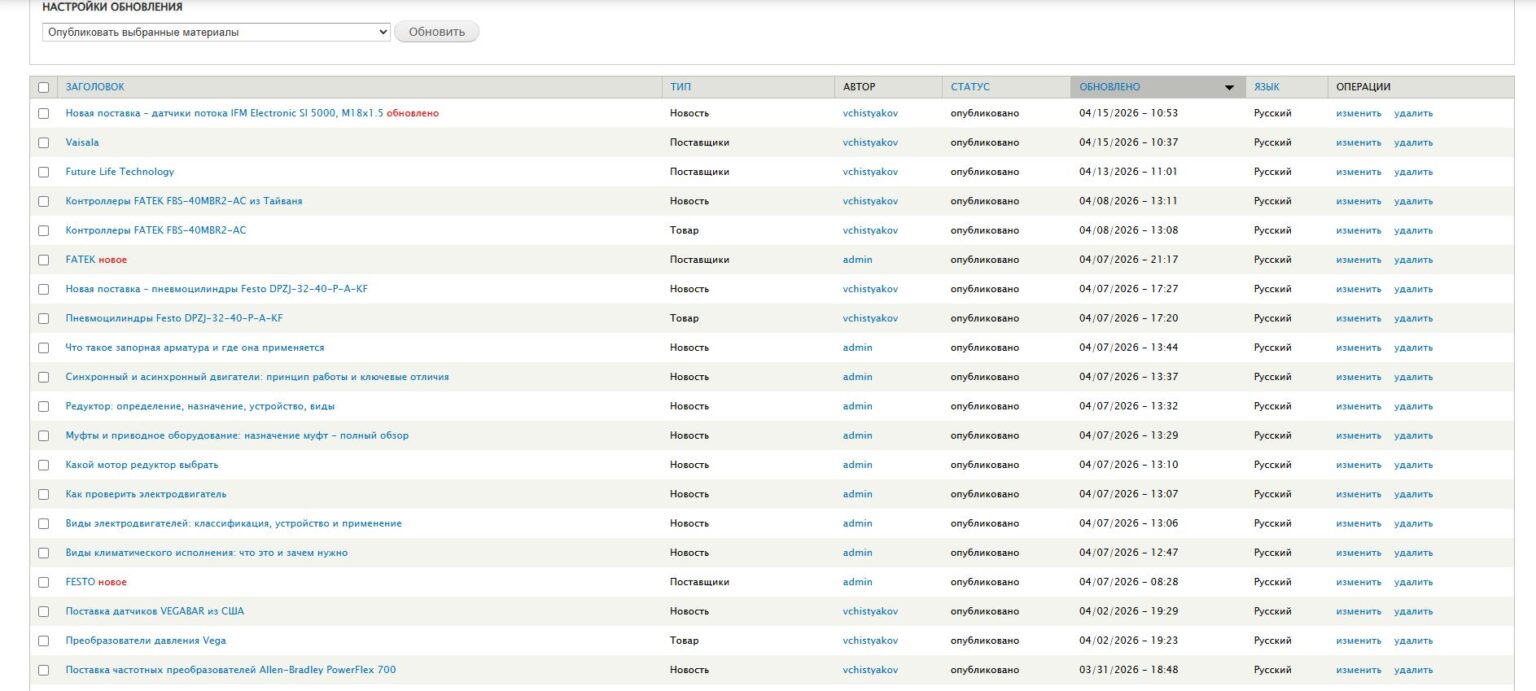This screenshot has width=1536, height=691.
Task: Open author admin in the FATEK supplier row
Action: tap(857, 259)
